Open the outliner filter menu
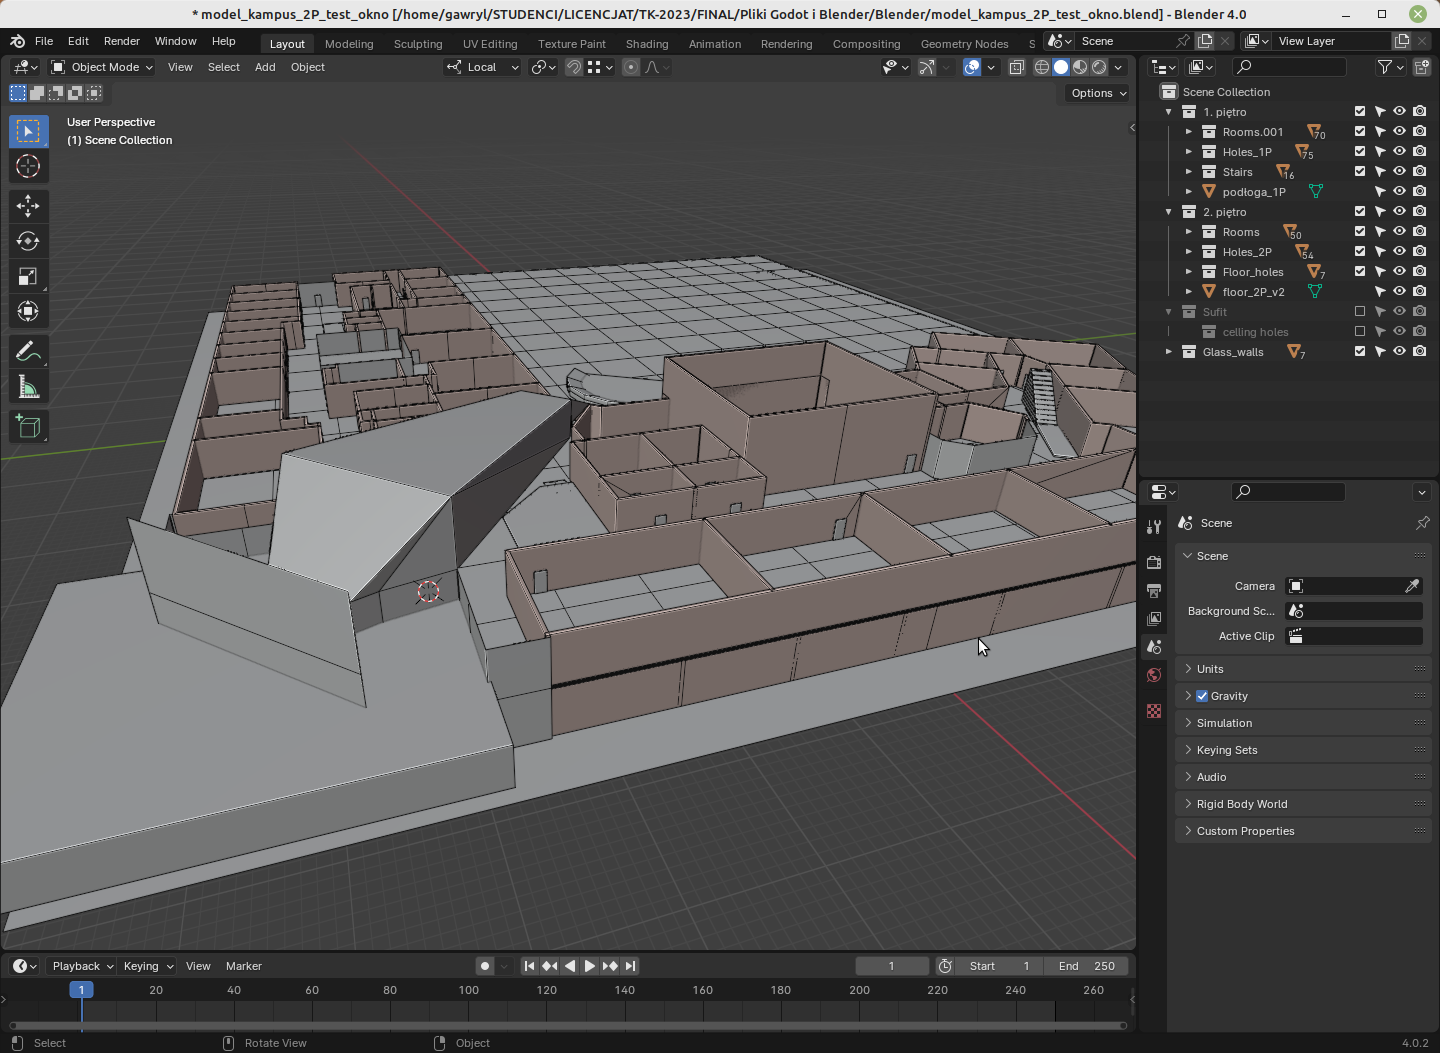The height and width of the screenshot is (1053, 1440). pyautogui.click(x=1391, y=67)
